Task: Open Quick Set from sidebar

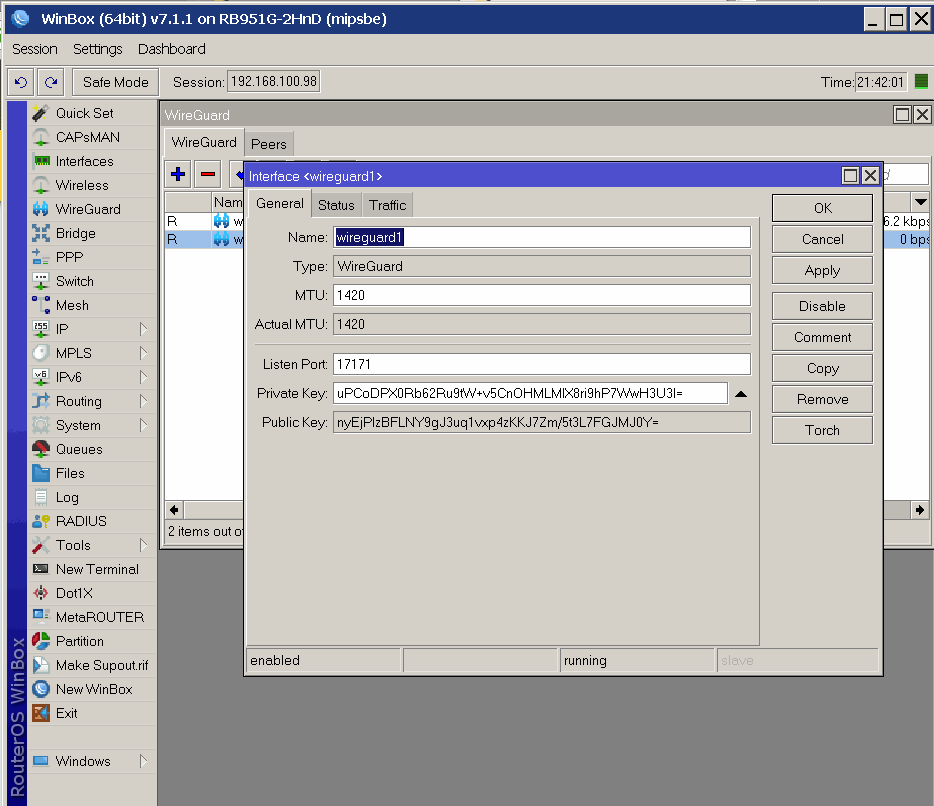Action: coord(92,113)
